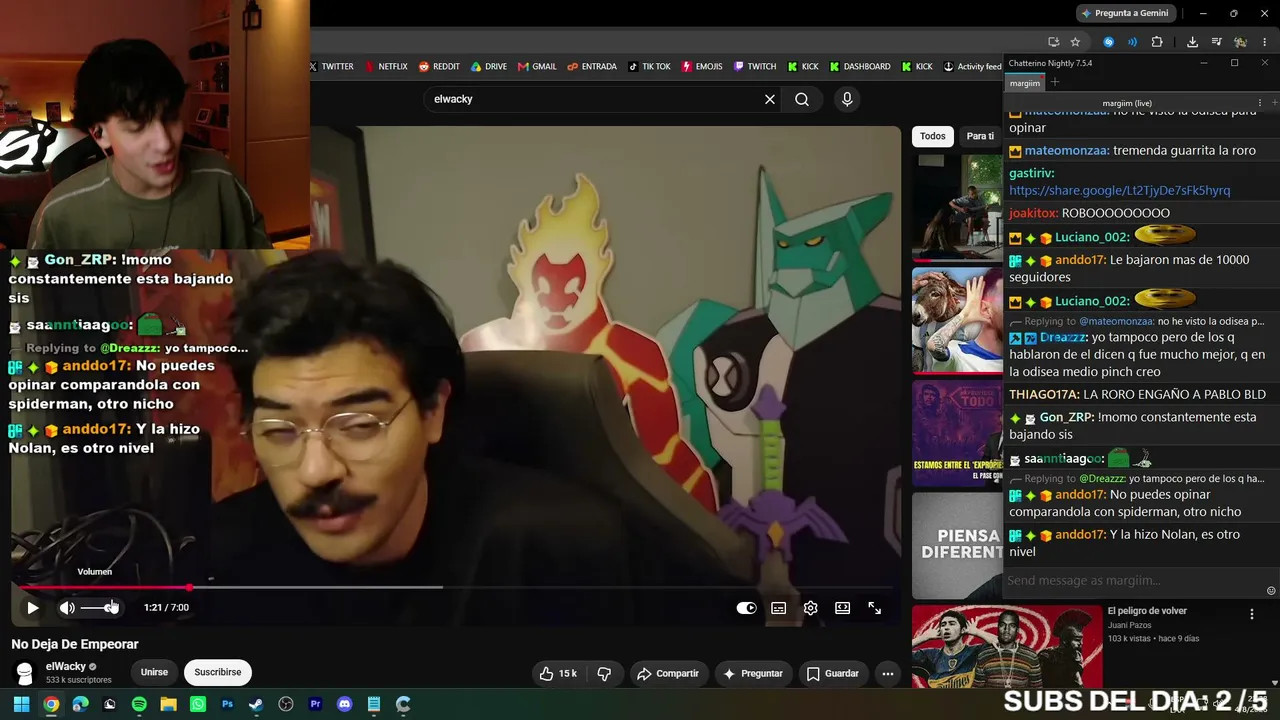Select the margiim tab in Chatterino
This screenshot has width=1280, height=720.
pyautogui.click(x=1024, y=83)
